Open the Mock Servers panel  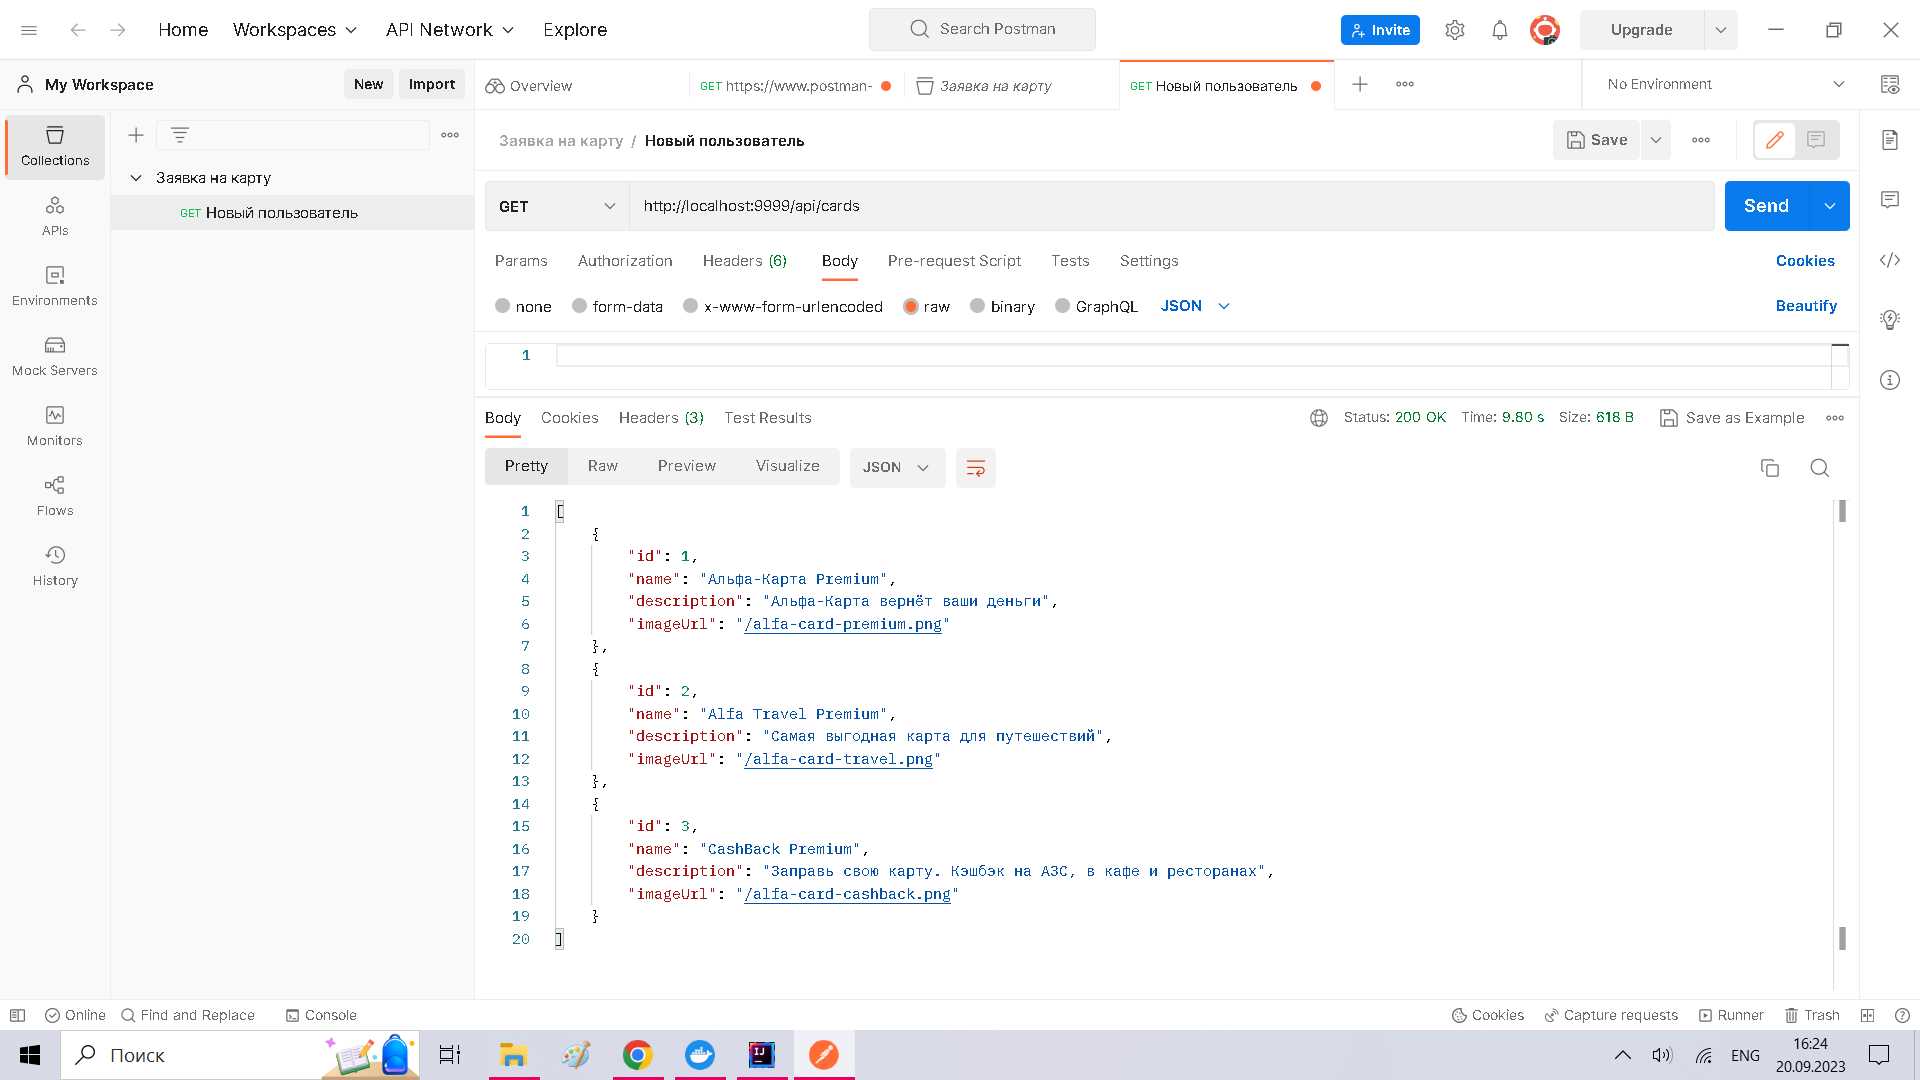pos(54,355)
